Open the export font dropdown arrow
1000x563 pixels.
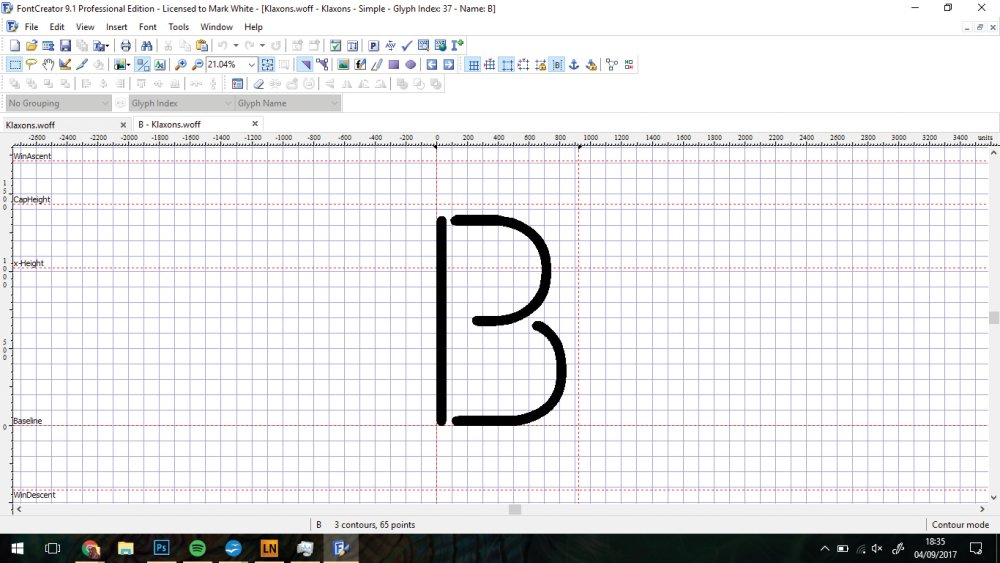pos(107,45)
